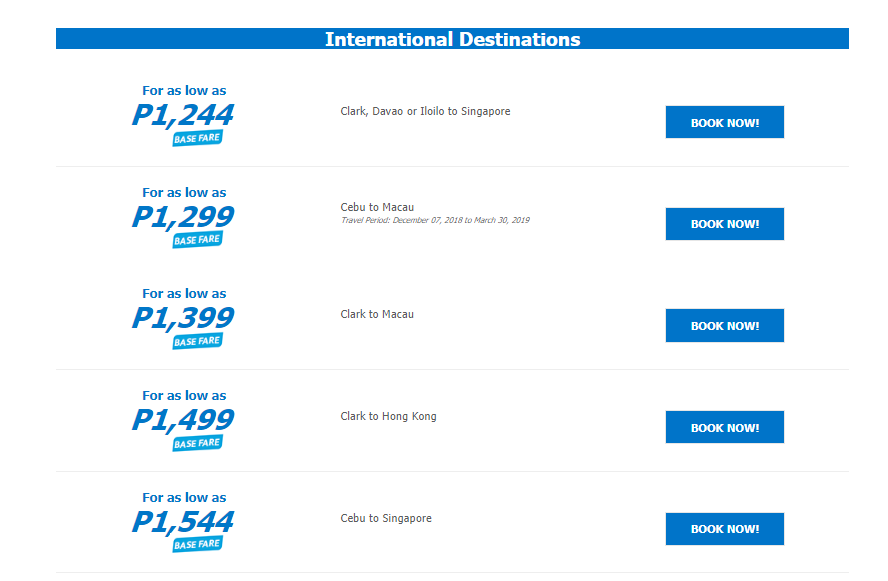Select the Cebu to Macau route text
Image resolution: width=888 pixels, height=581 pixels.
377,207
